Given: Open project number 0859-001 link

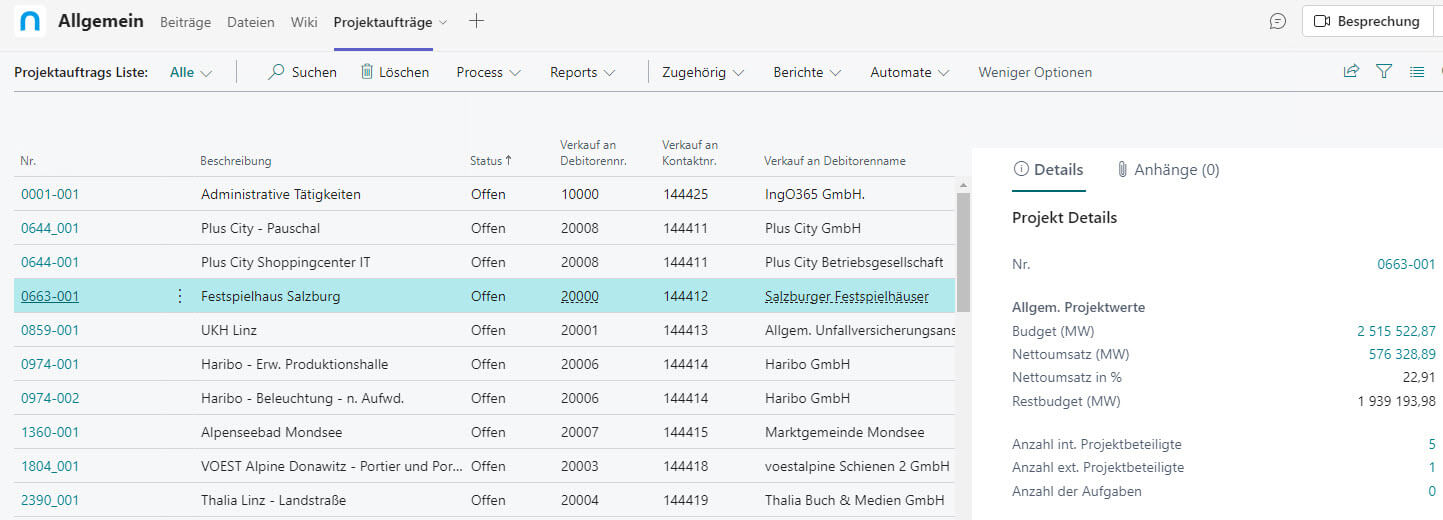Looking at the screenshot, I should (x=50, y=330).
